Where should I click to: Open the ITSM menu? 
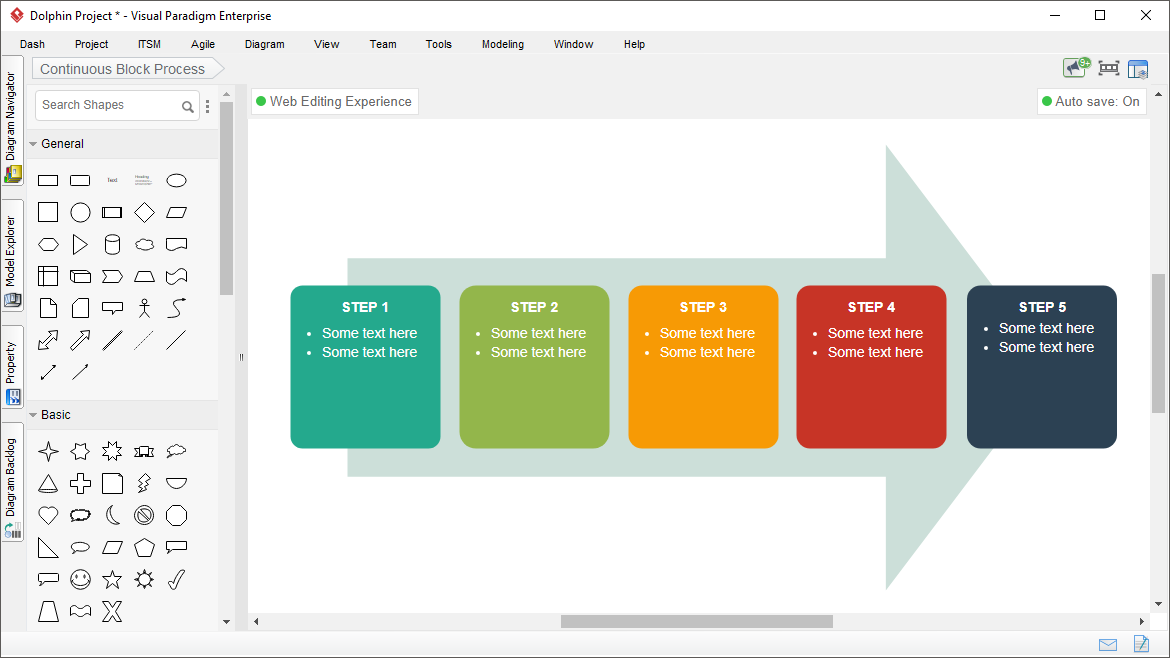pos(149,44)
